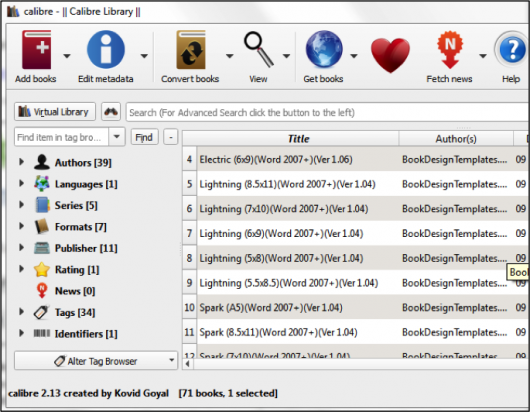The image size is (530, 412).
Task: Open Fetch news dropdown arrow
Action: coord(483,56)
